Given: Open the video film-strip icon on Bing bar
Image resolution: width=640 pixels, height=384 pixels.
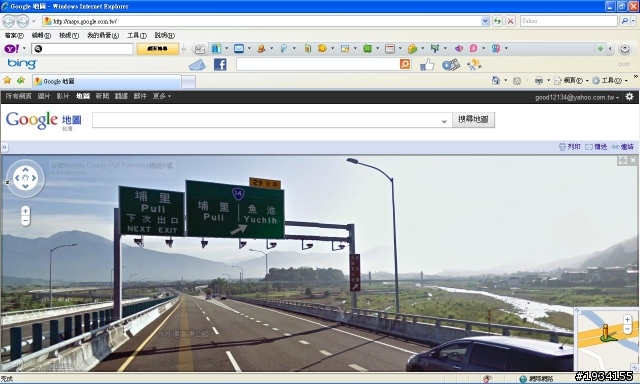Looking at the screenshot, I should pyautogui.click(x=451, y=64).
